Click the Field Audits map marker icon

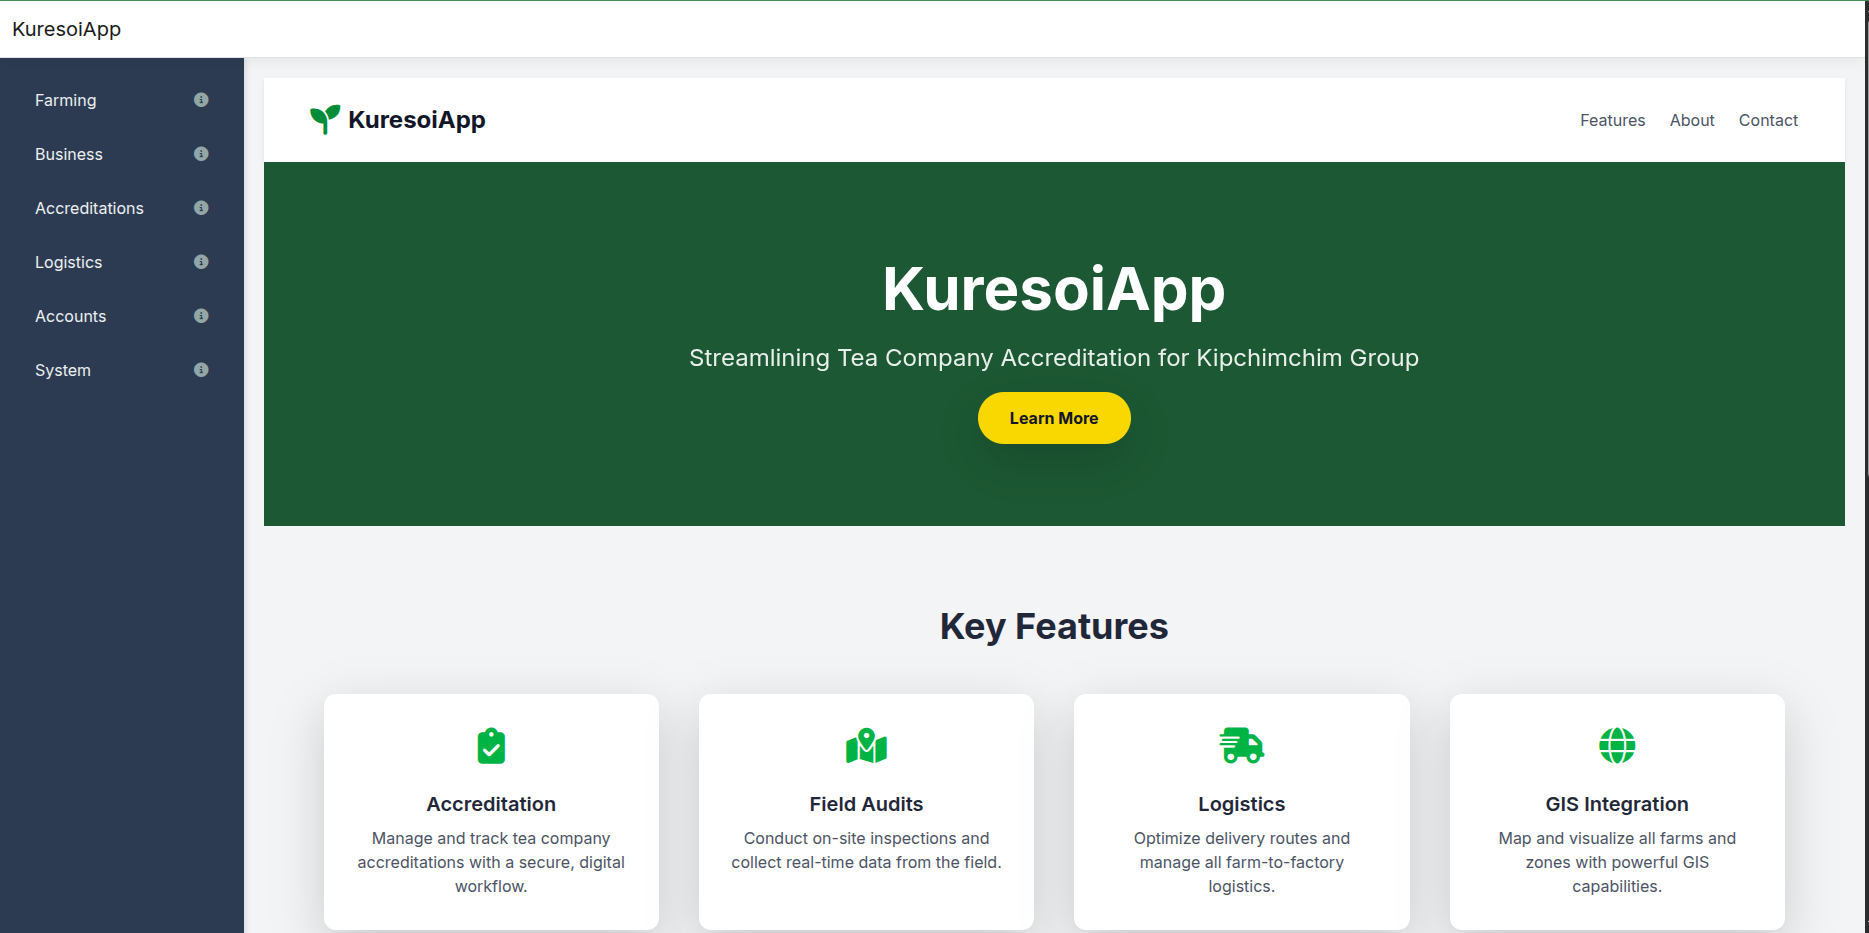tap(866, 745)
